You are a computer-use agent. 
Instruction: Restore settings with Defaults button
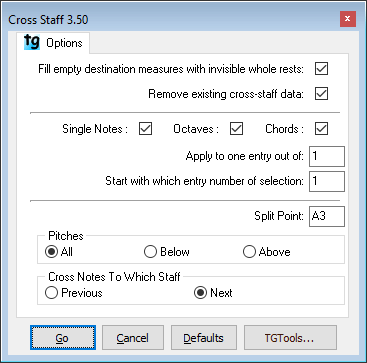point(204,338)
